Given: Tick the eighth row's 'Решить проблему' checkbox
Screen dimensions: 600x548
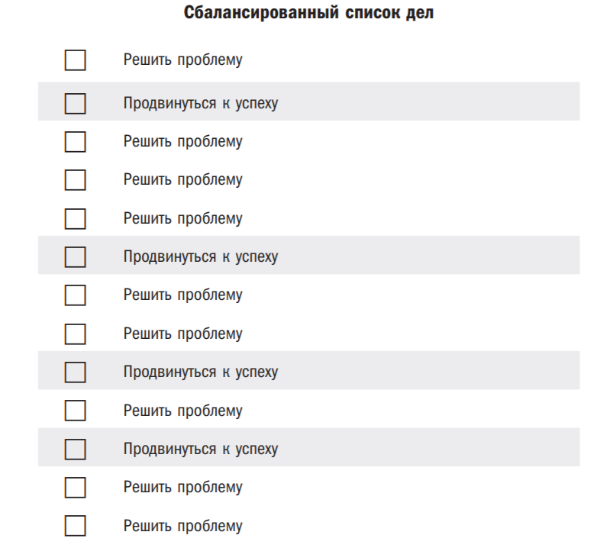Looking at the screenshot, I should (x=75, y=334).
